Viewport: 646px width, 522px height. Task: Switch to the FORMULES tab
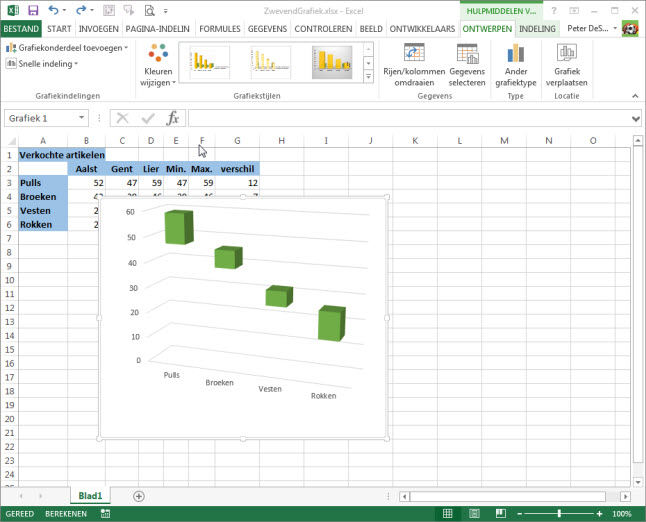pos(220,28)
